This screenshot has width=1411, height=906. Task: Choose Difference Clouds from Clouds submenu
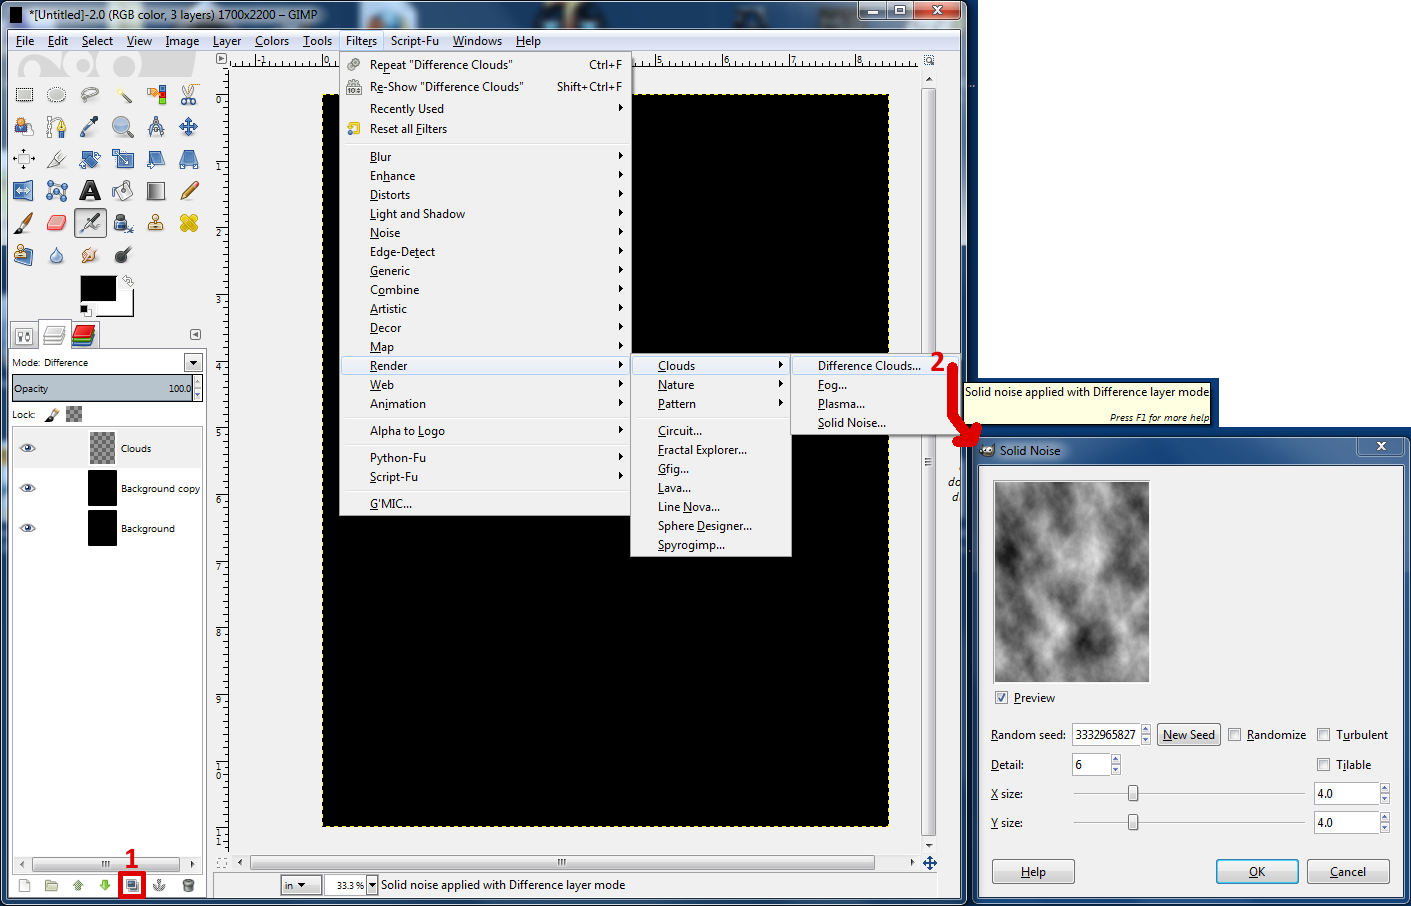(869, 366)
